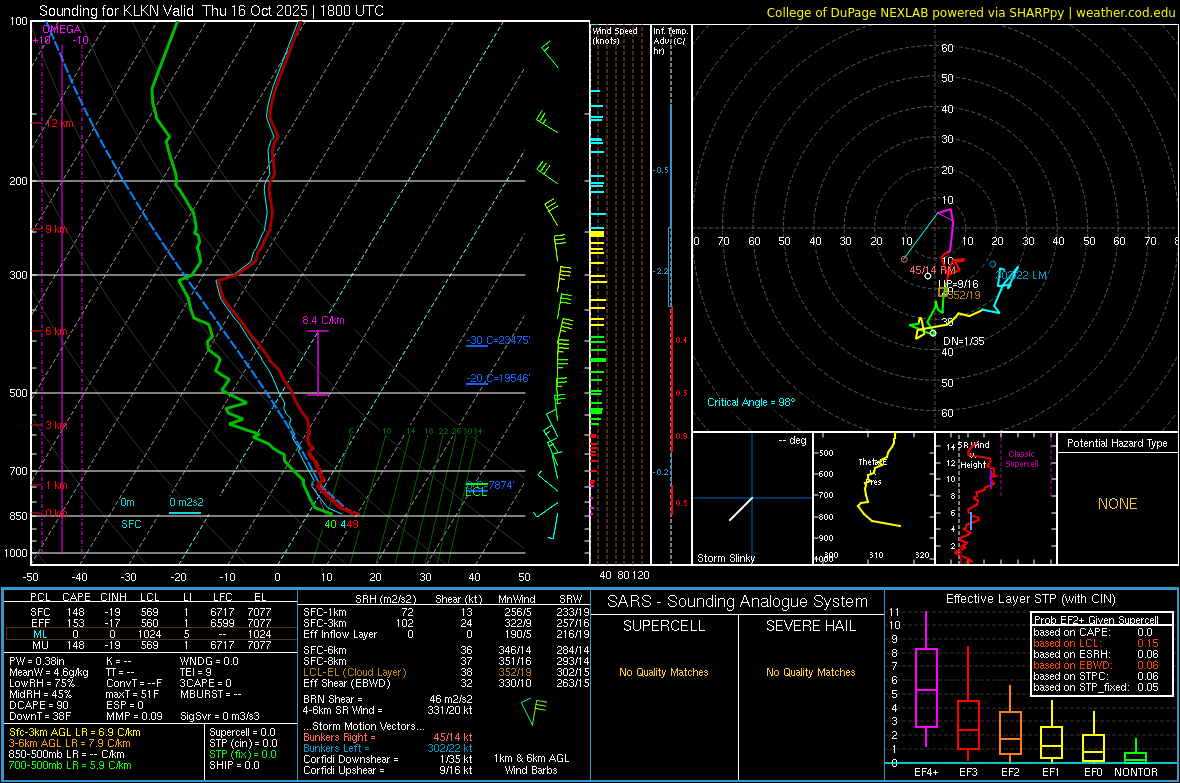The image size is (1180, 783).
Task: Click the SARS - Sounding Analogue System title
Action: pos(737,602)
